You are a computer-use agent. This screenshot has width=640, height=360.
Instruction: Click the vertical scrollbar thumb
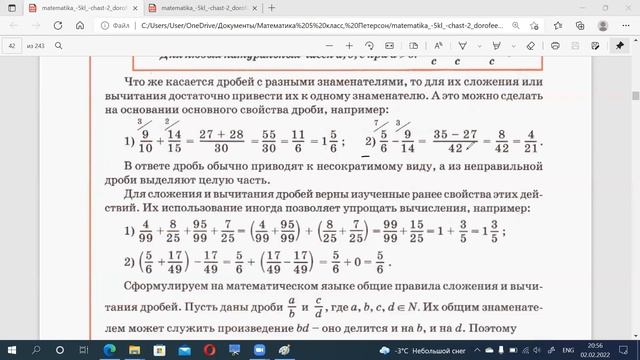[x=636, y=96]
